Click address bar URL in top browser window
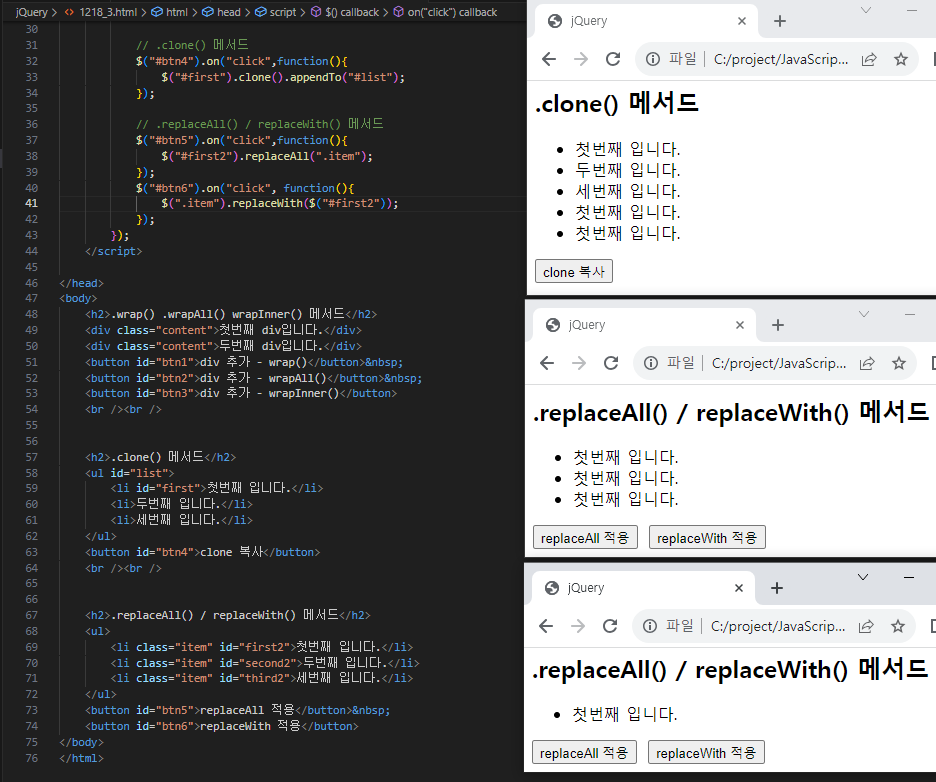936x782 pixels. (x=781, y=59)
